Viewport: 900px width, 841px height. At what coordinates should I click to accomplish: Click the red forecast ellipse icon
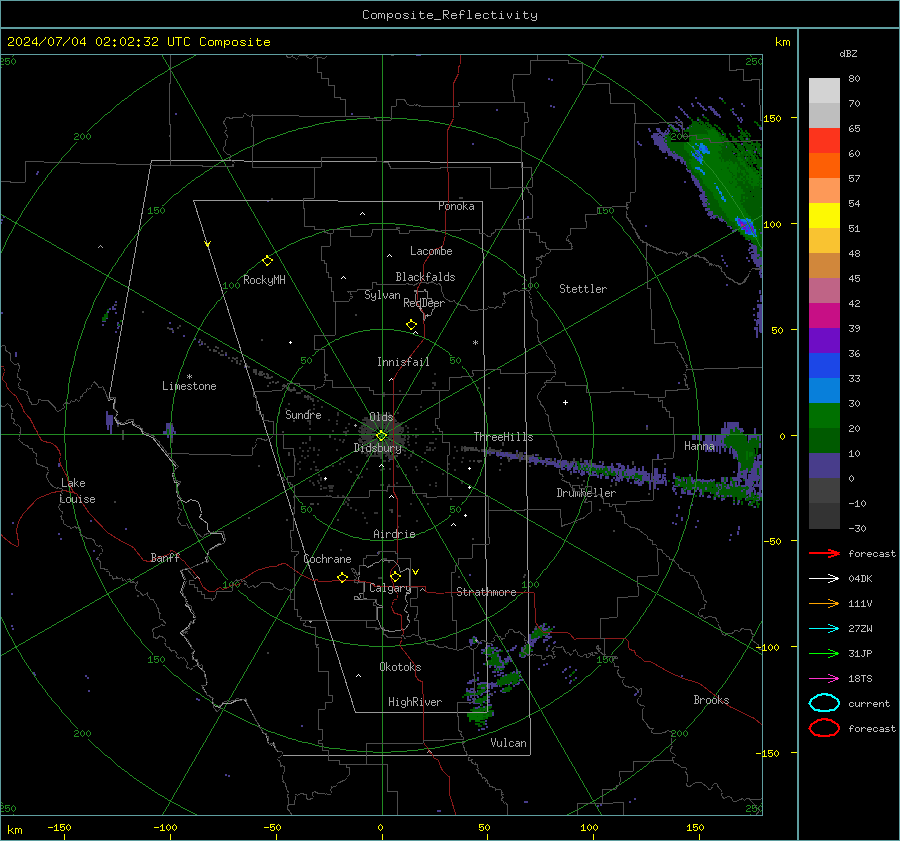824,728
